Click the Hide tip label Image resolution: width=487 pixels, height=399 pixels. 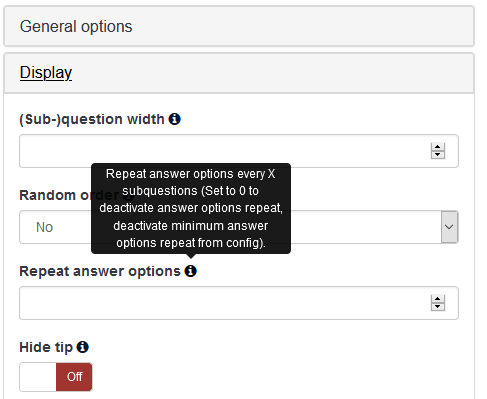point(46,347)
